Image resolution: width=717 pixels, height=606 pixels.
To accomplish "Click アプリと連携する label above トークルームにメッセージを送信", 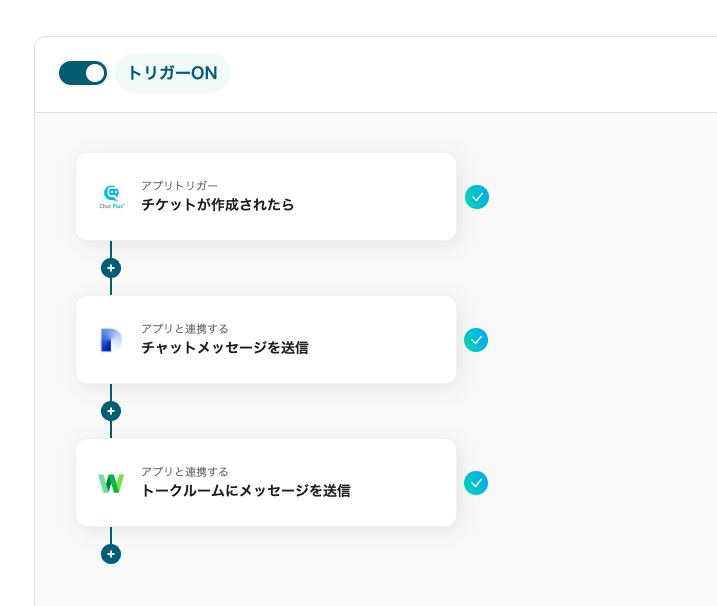I will tap(184, 471).
